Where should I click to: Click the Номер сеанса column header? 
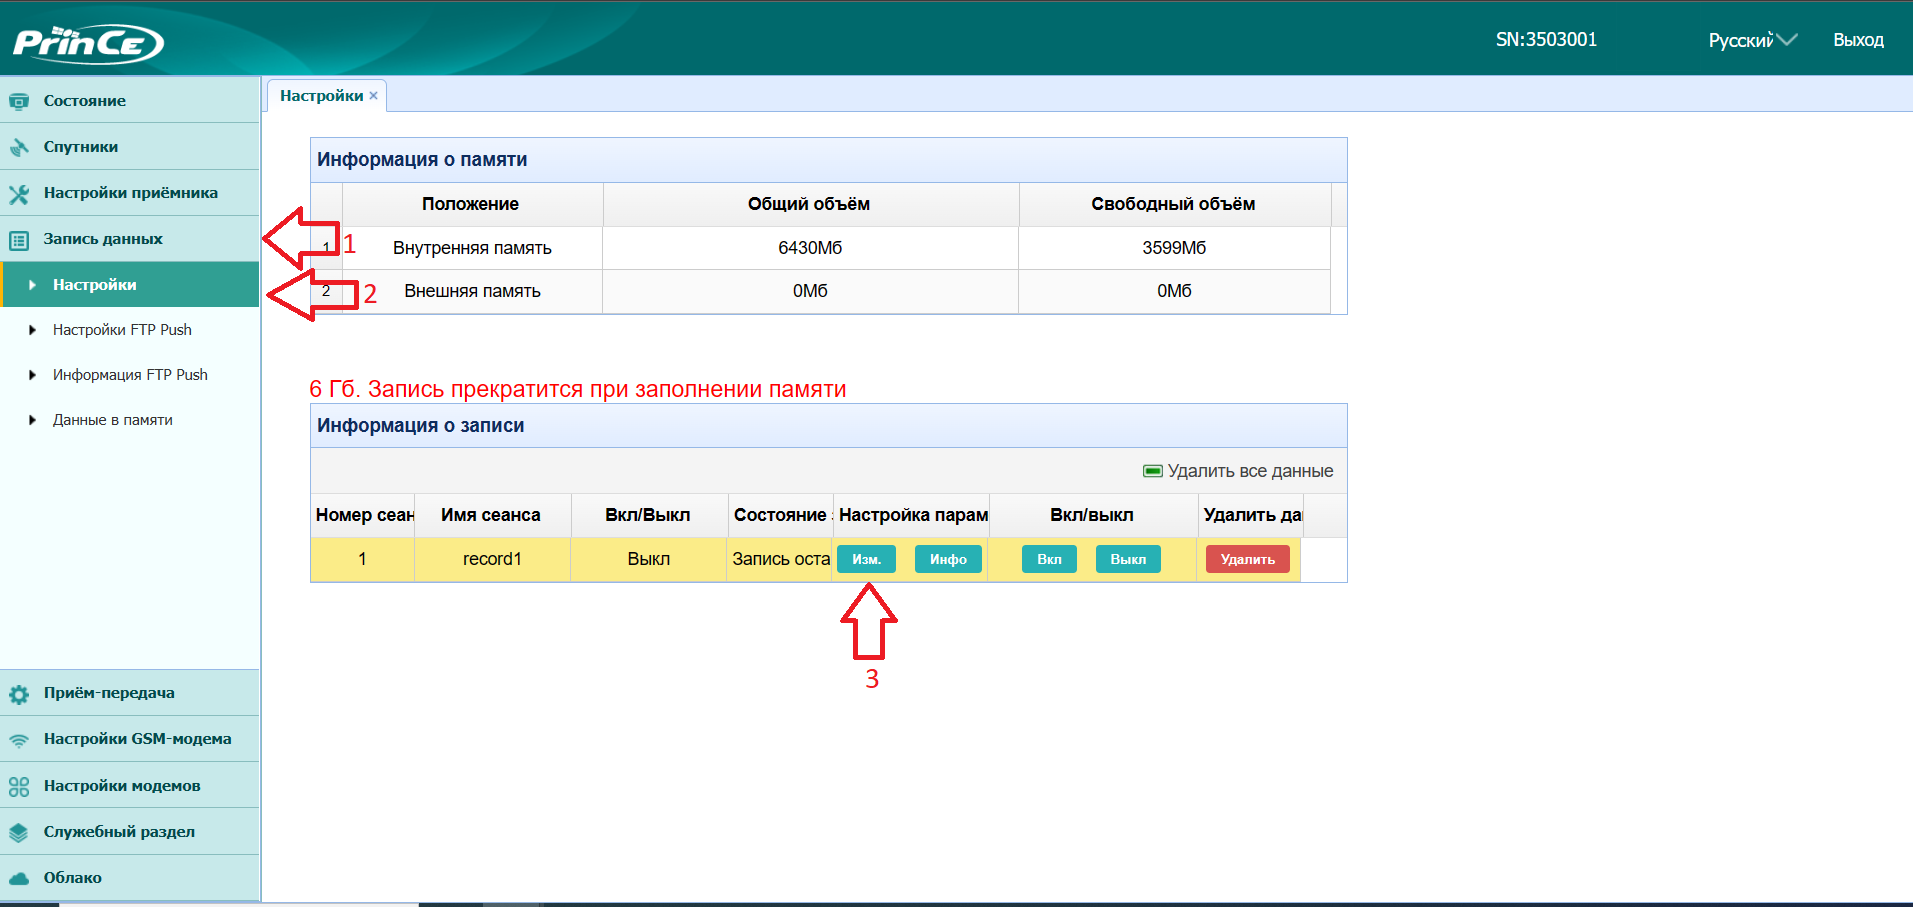[363, 515]
